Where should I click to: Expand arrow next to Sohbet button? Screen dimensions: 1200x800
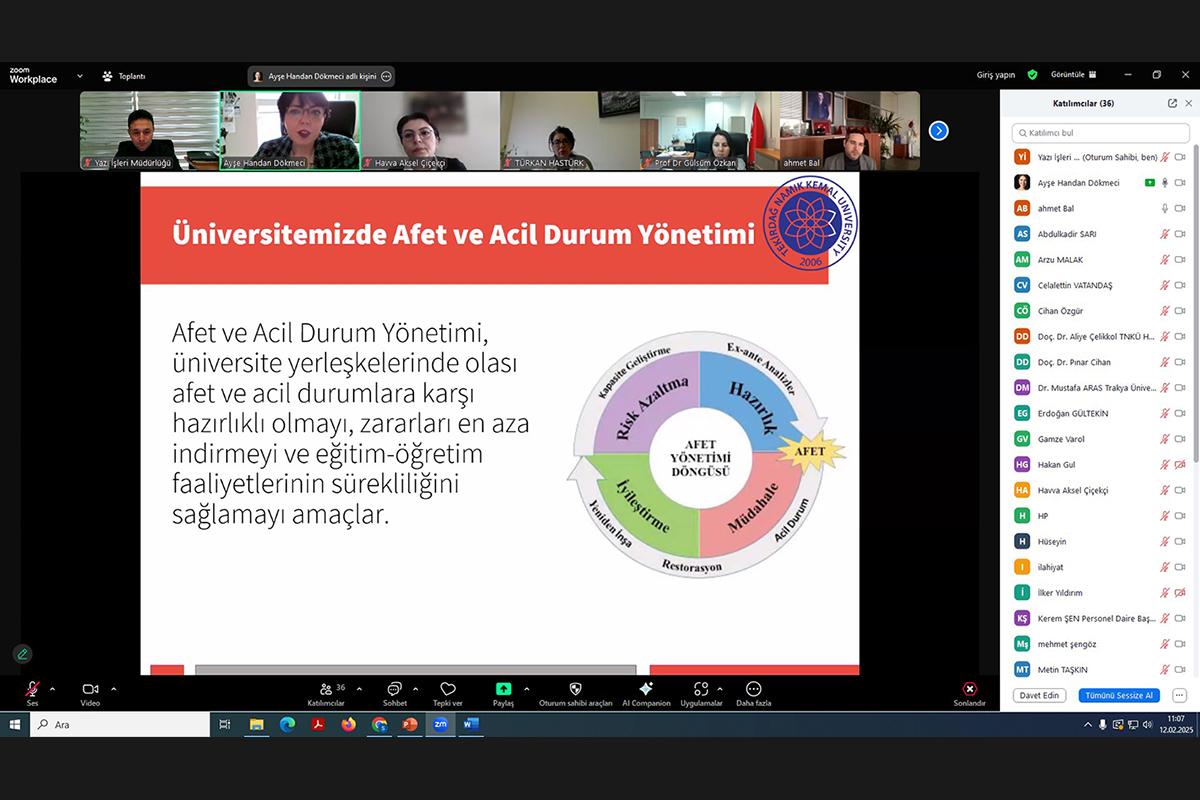(x=415, y=688)
